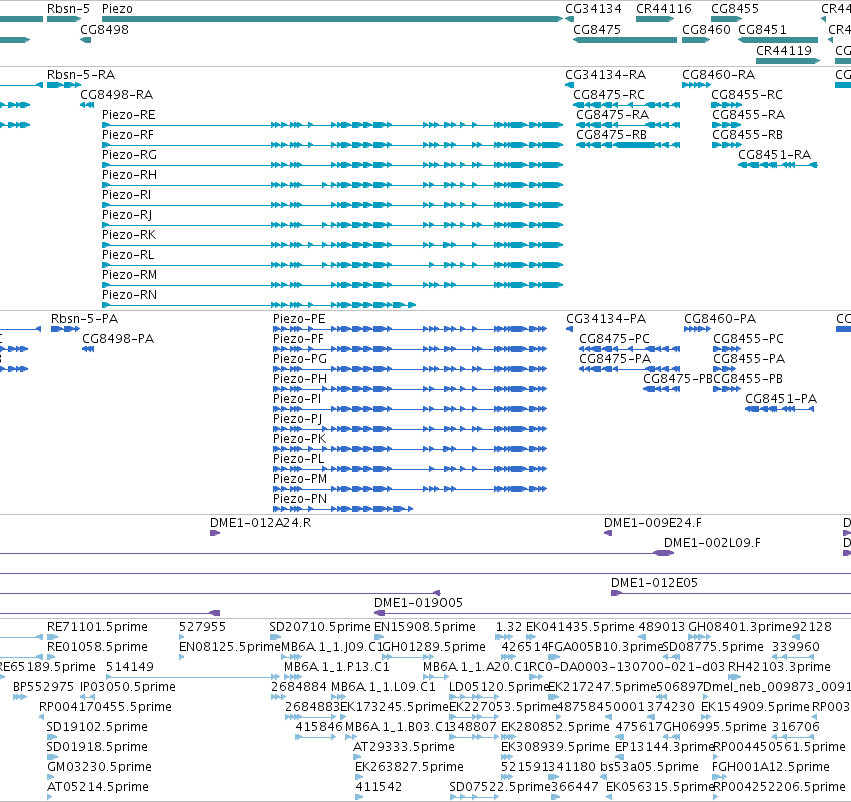Select the EN15908.5prime EST label
Screen dimensions: 851x802
(x=425, y=627)
